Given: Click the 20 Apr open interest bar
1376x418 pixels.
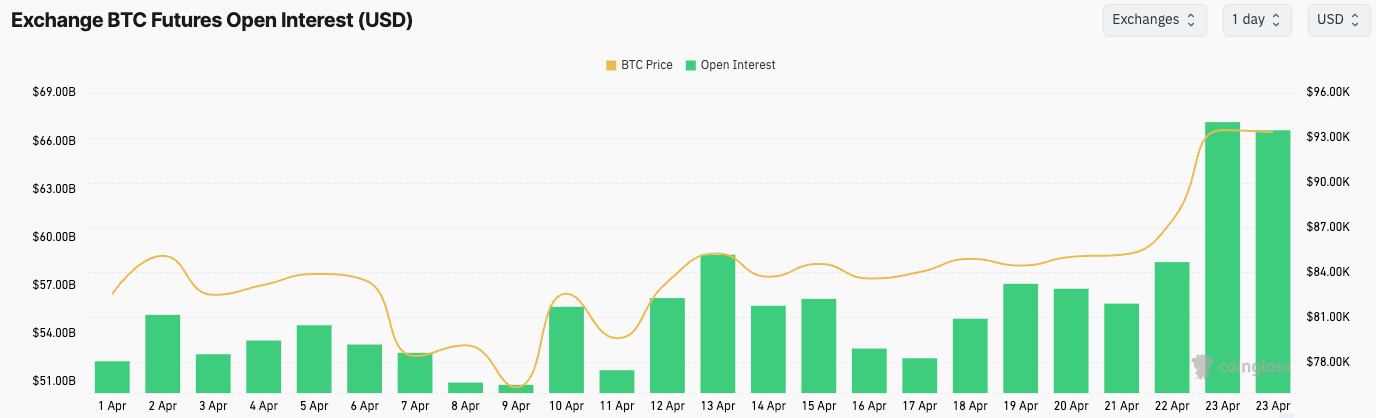Looking at the screenshot, I should (1071, 341).
